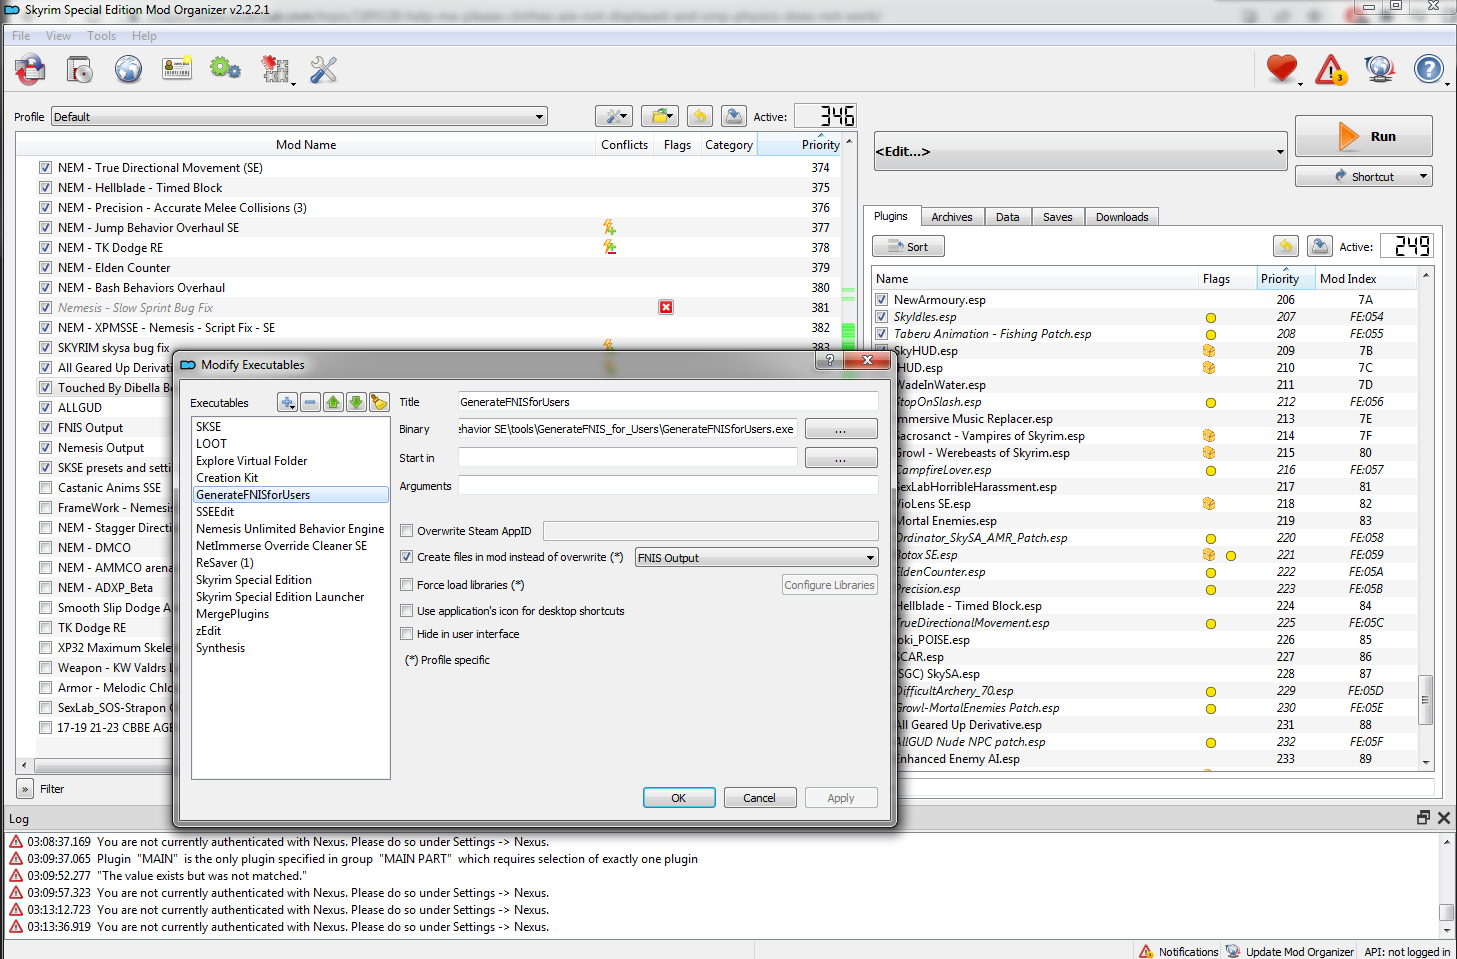Open the gears executables configuration icon

click(225, 69)
